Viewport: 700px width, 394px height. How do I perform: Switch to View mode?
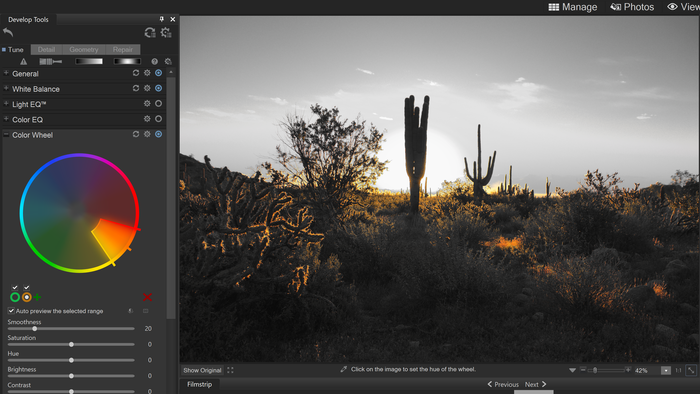(683, 7)
